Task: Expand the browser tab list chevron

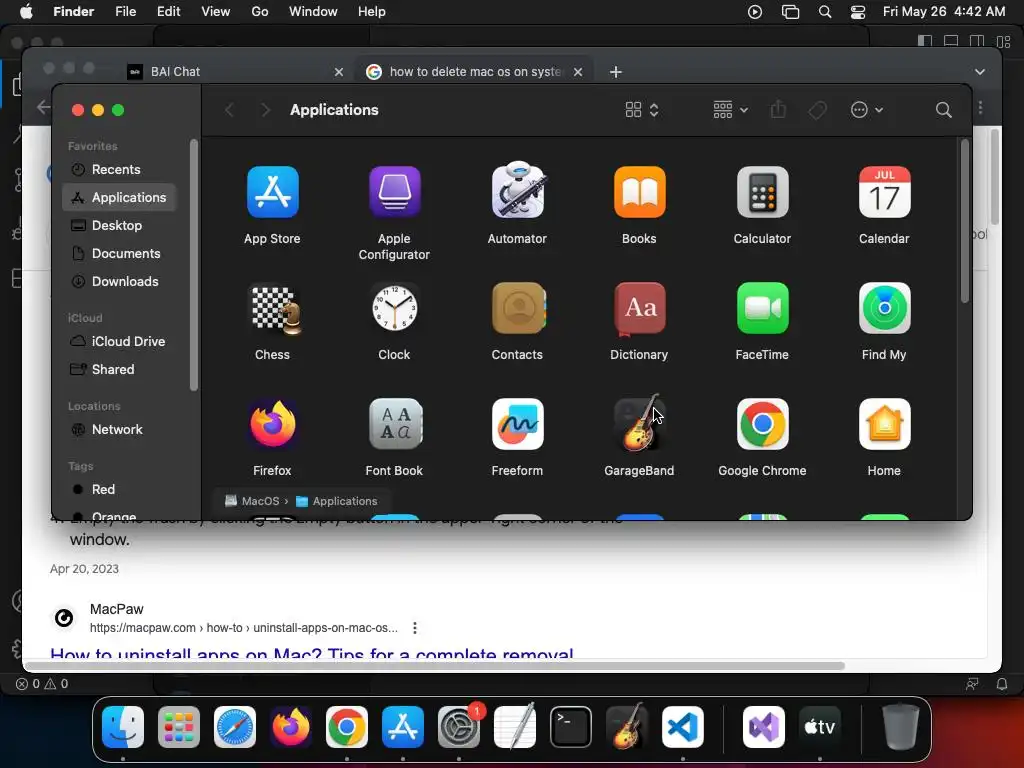Action: (x=980, y=72)
